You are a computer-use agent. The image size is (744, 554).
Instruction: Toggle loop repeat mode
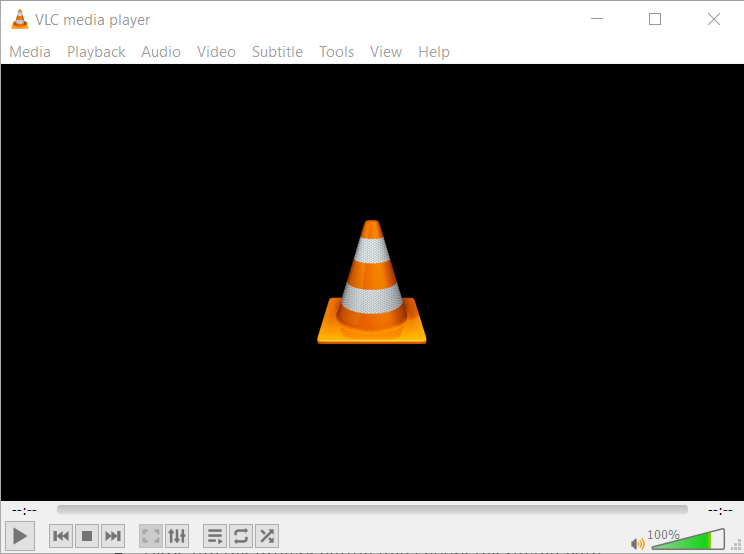point(241,536)
